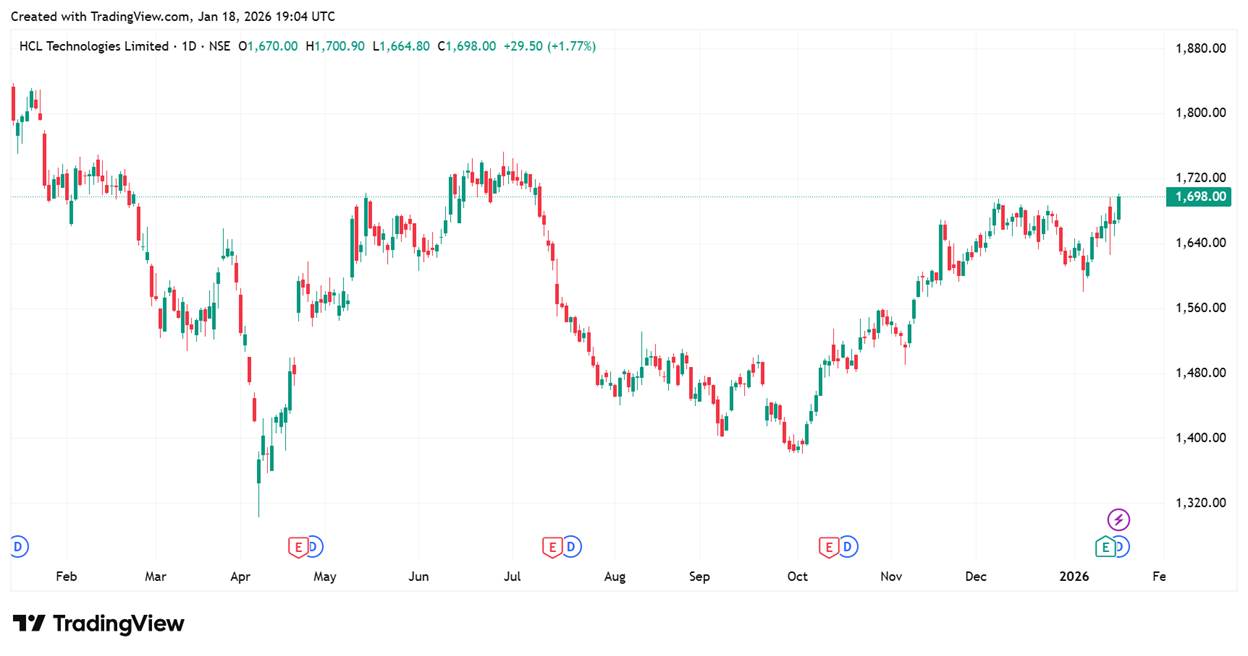Click the HCL Technologies Limited symbol title
This screenshot has width=1248, height=656.
click(x=93, y=46)
